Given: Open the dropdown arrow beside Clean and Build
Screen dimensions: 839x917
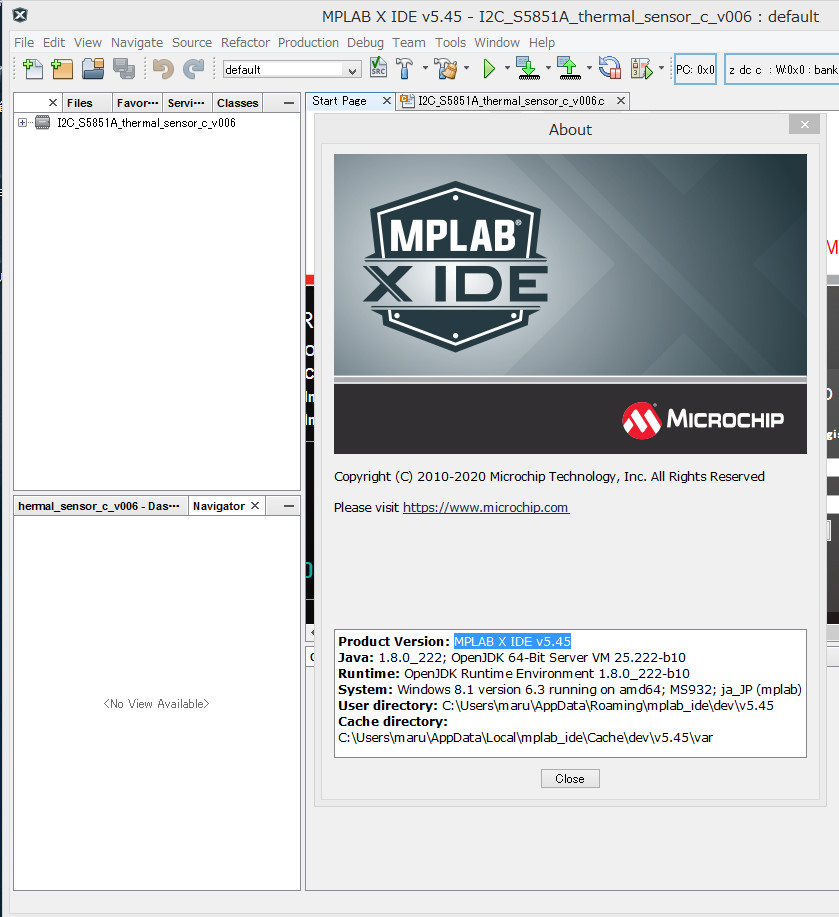Looking at the screenshot, I should 467,68.
